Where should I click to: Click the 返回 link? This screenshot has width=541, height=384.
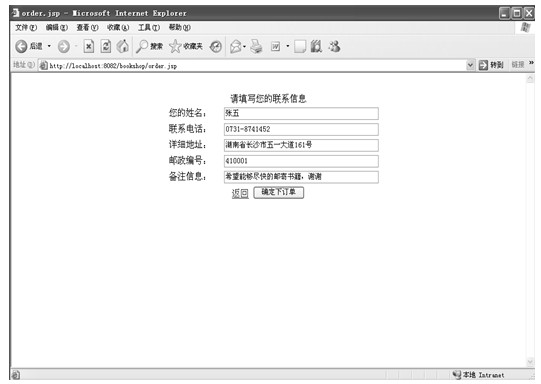[240, 194]
